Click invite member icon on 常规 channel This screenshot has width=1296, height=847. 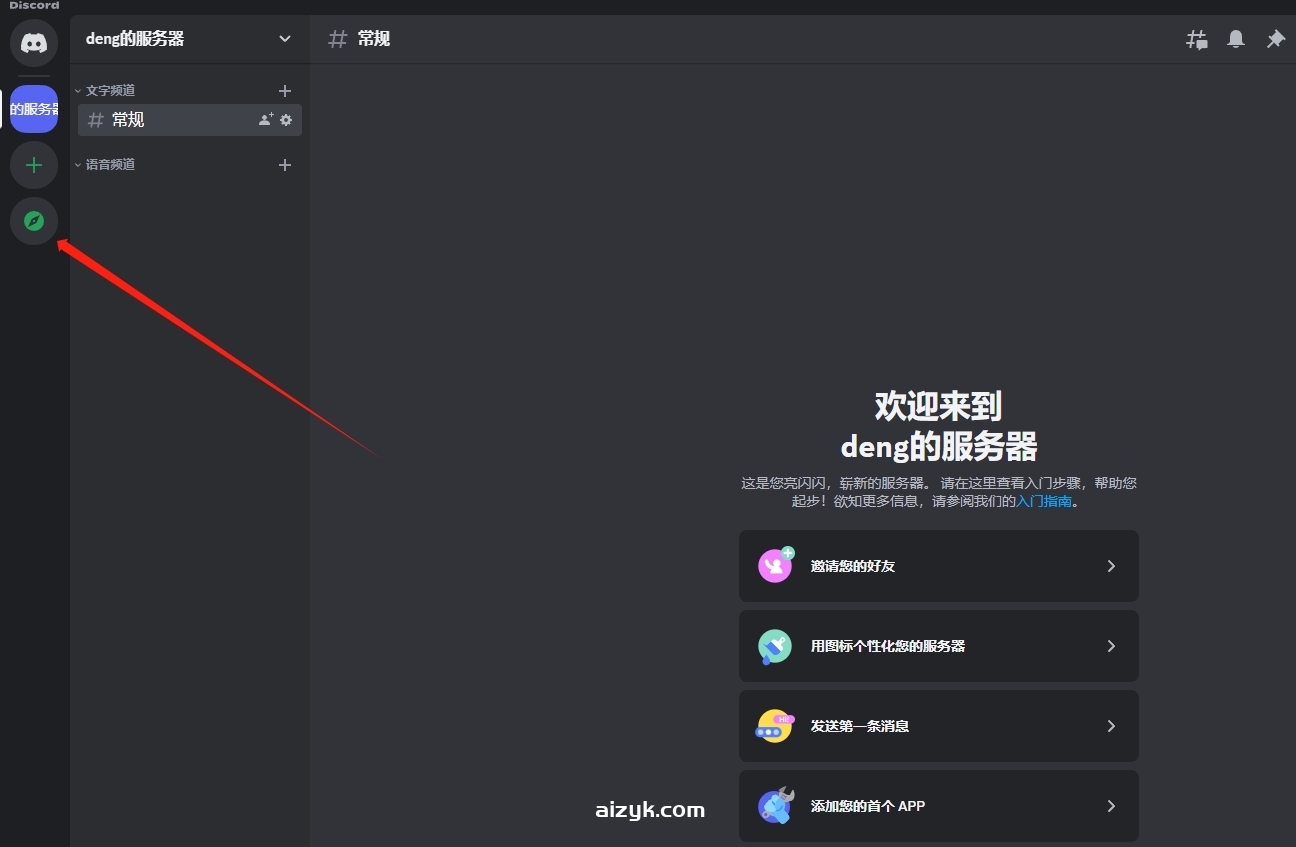click(265, 120)
